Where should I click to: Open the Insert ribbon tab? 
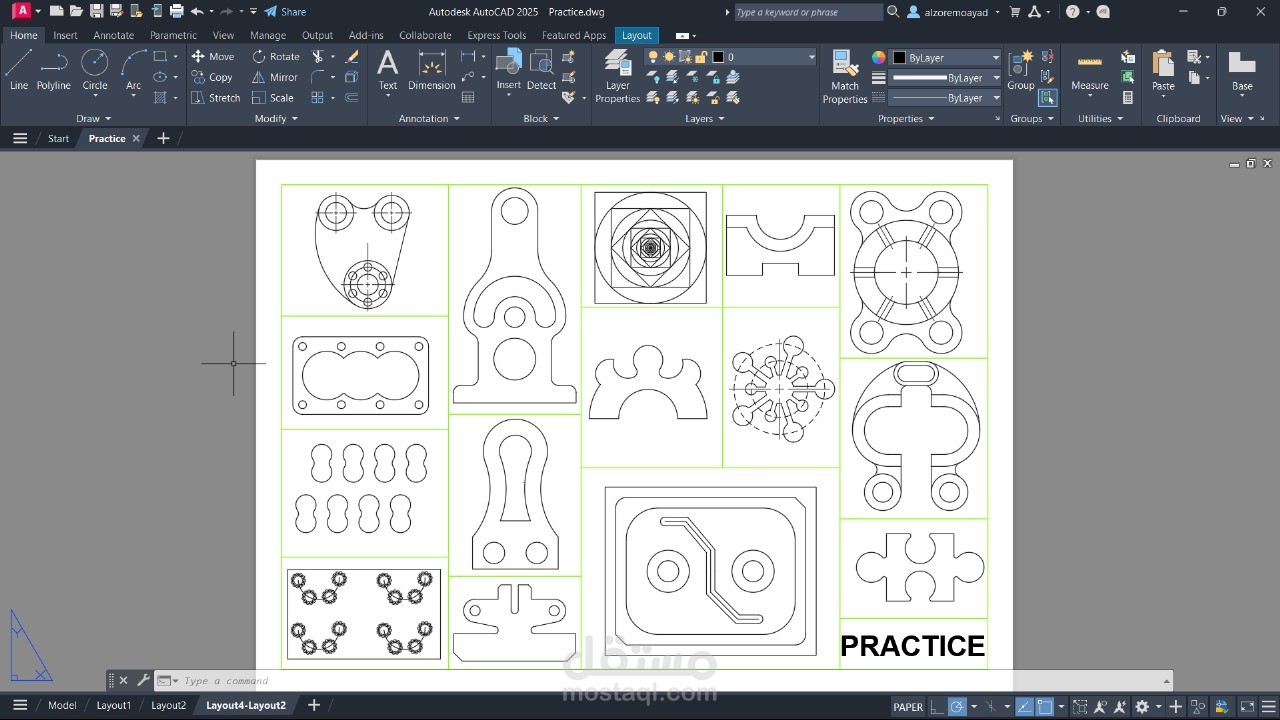65,35
